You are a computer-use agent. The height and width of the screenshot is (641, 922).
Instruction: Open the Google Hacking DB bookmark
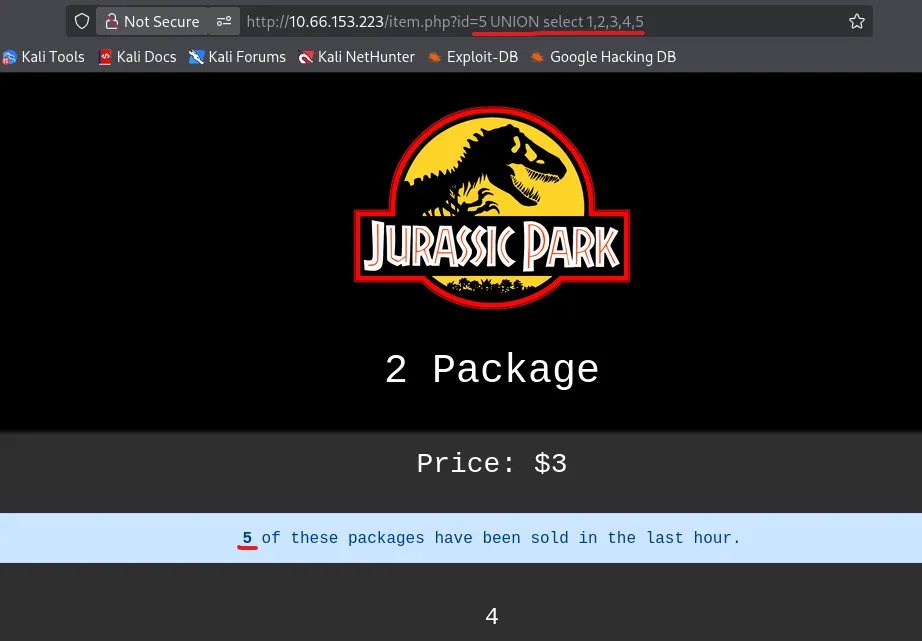tap(603, 57)
